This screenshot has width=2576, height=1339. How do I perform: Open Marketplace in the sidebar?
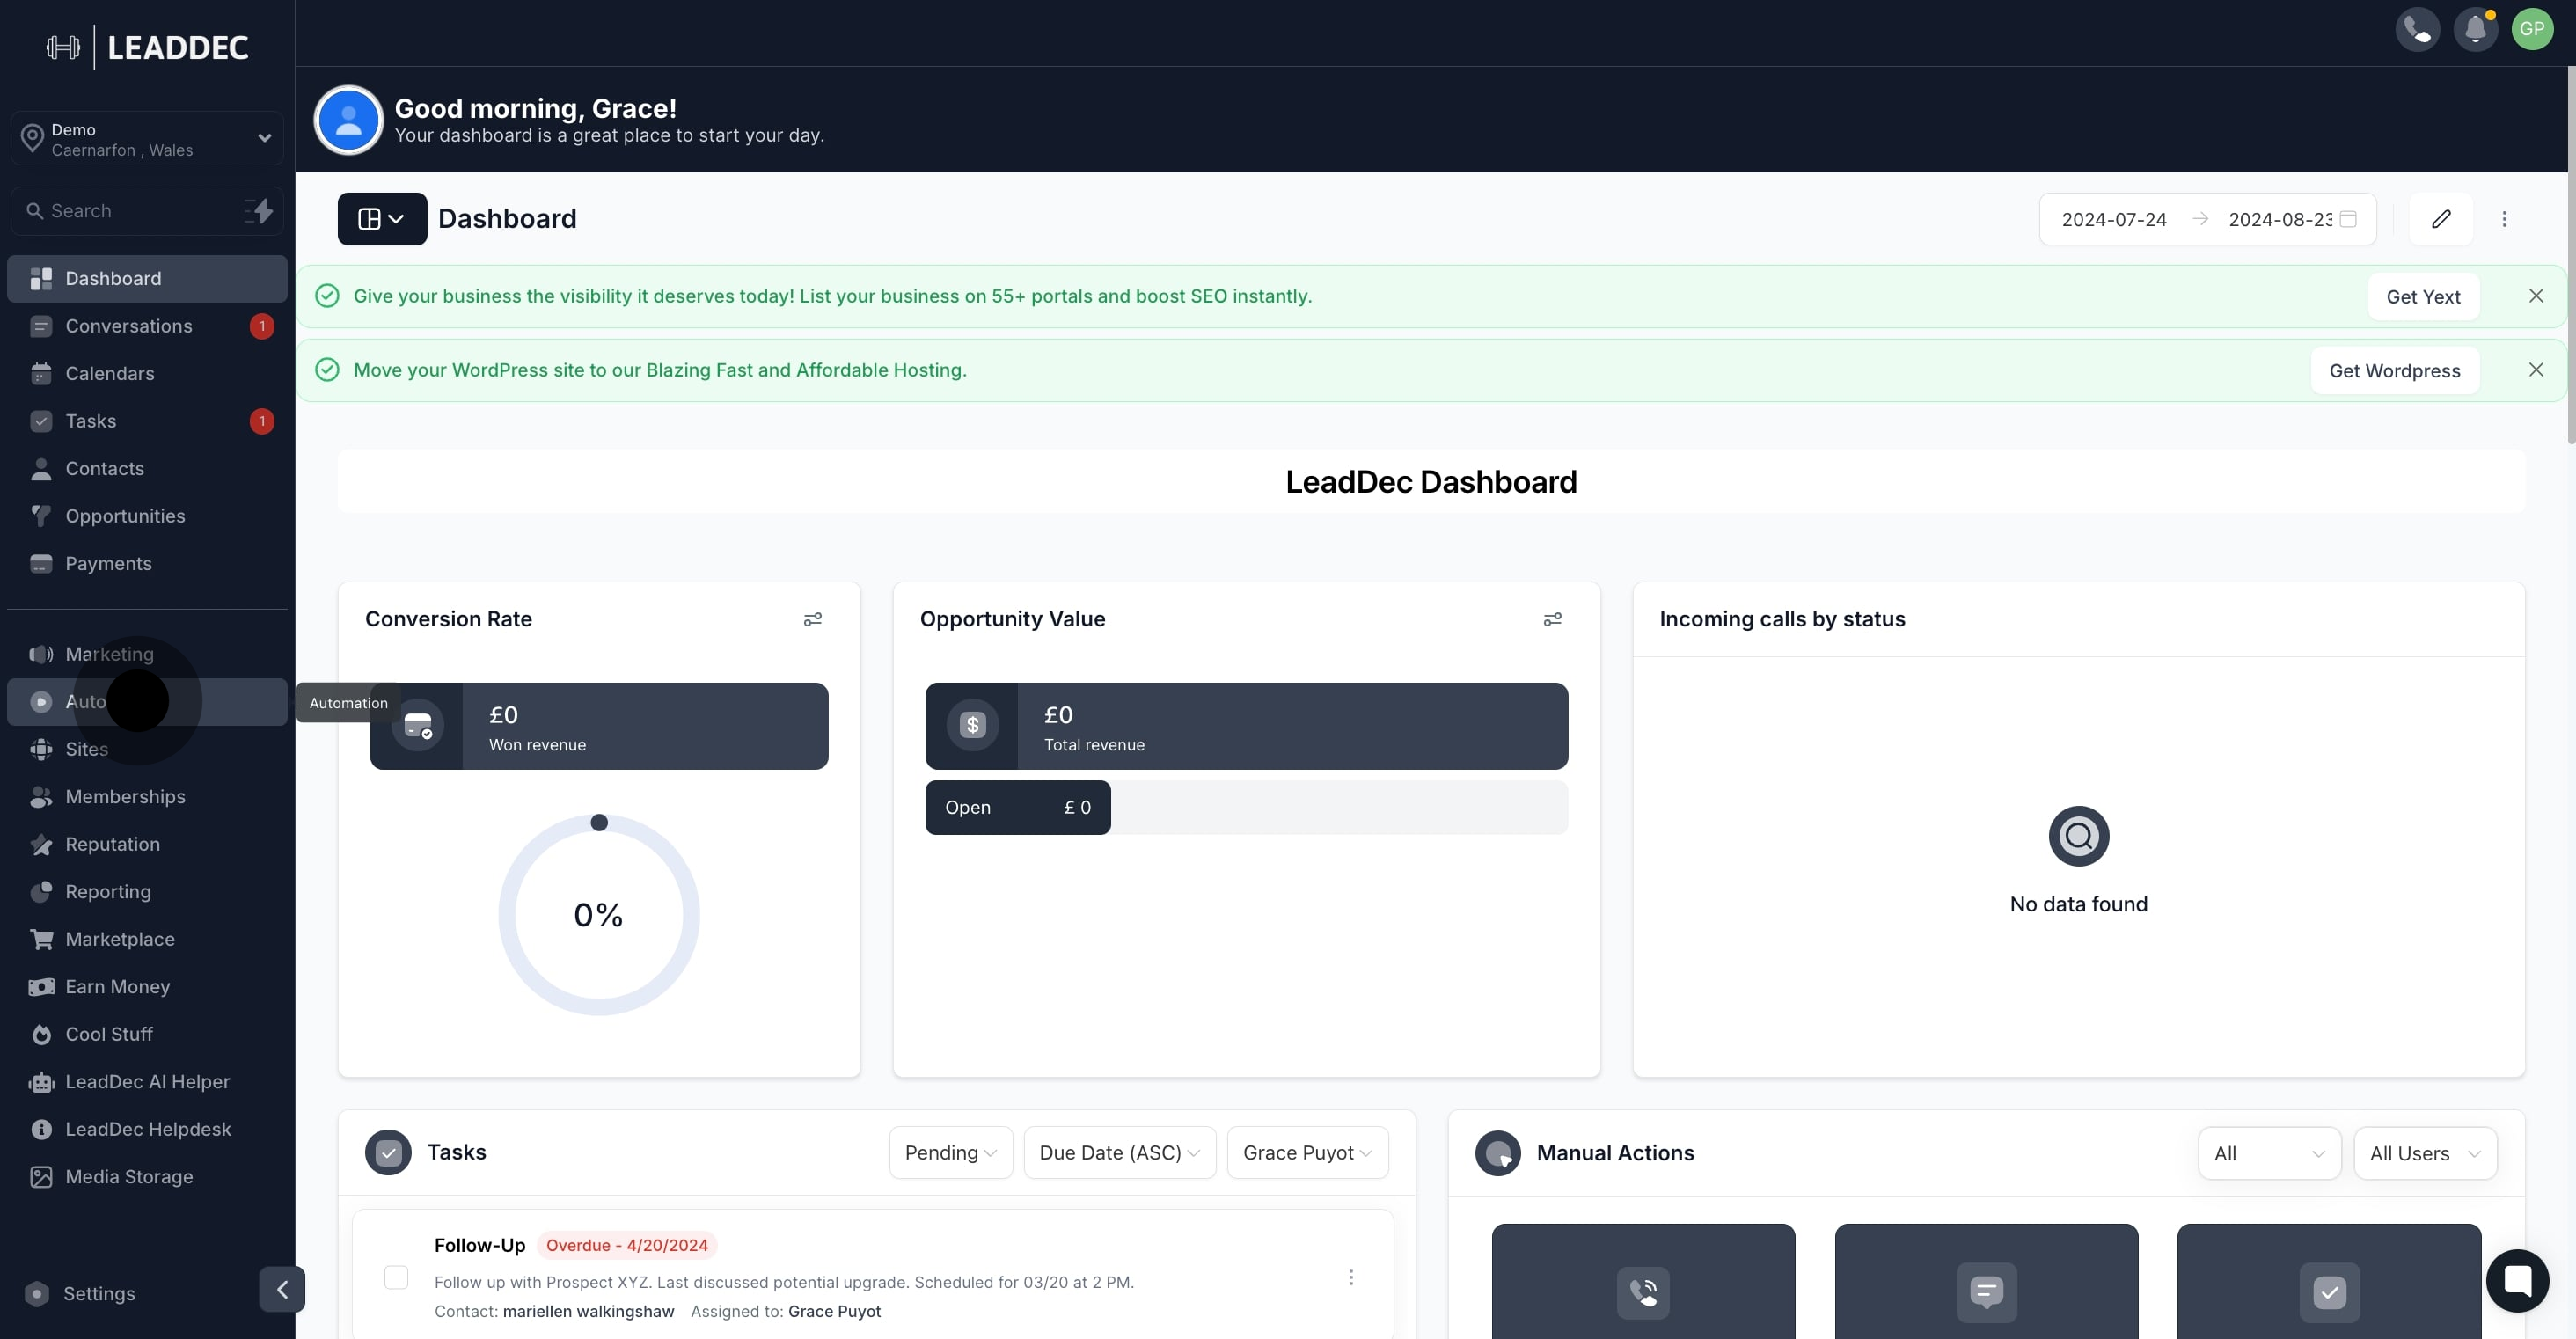pos(147,939)
